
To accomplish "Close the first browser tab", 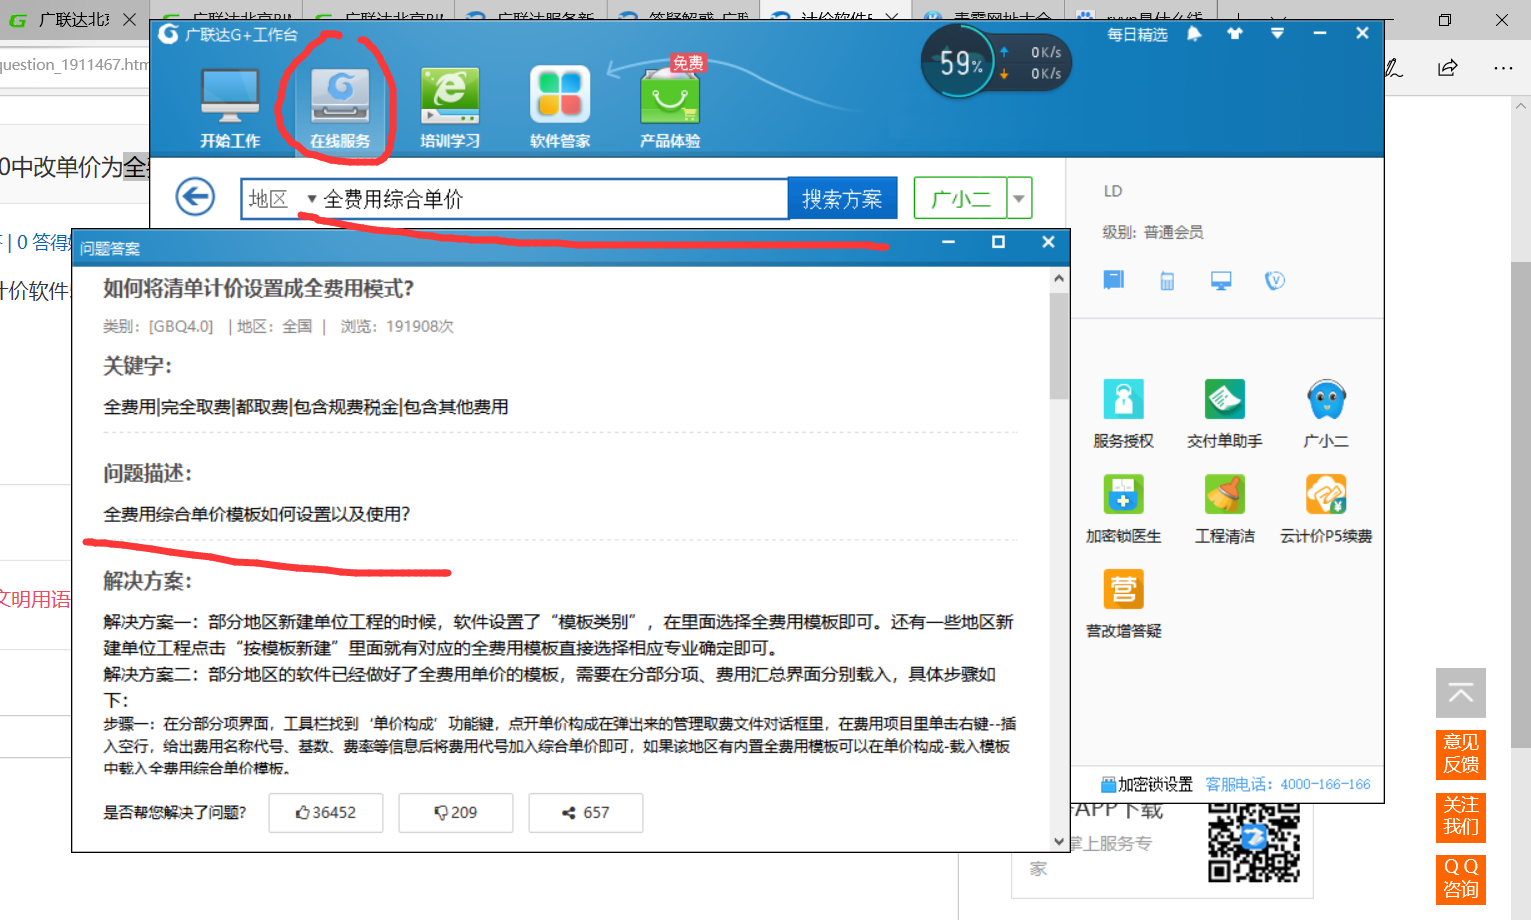I will (129, 19).
